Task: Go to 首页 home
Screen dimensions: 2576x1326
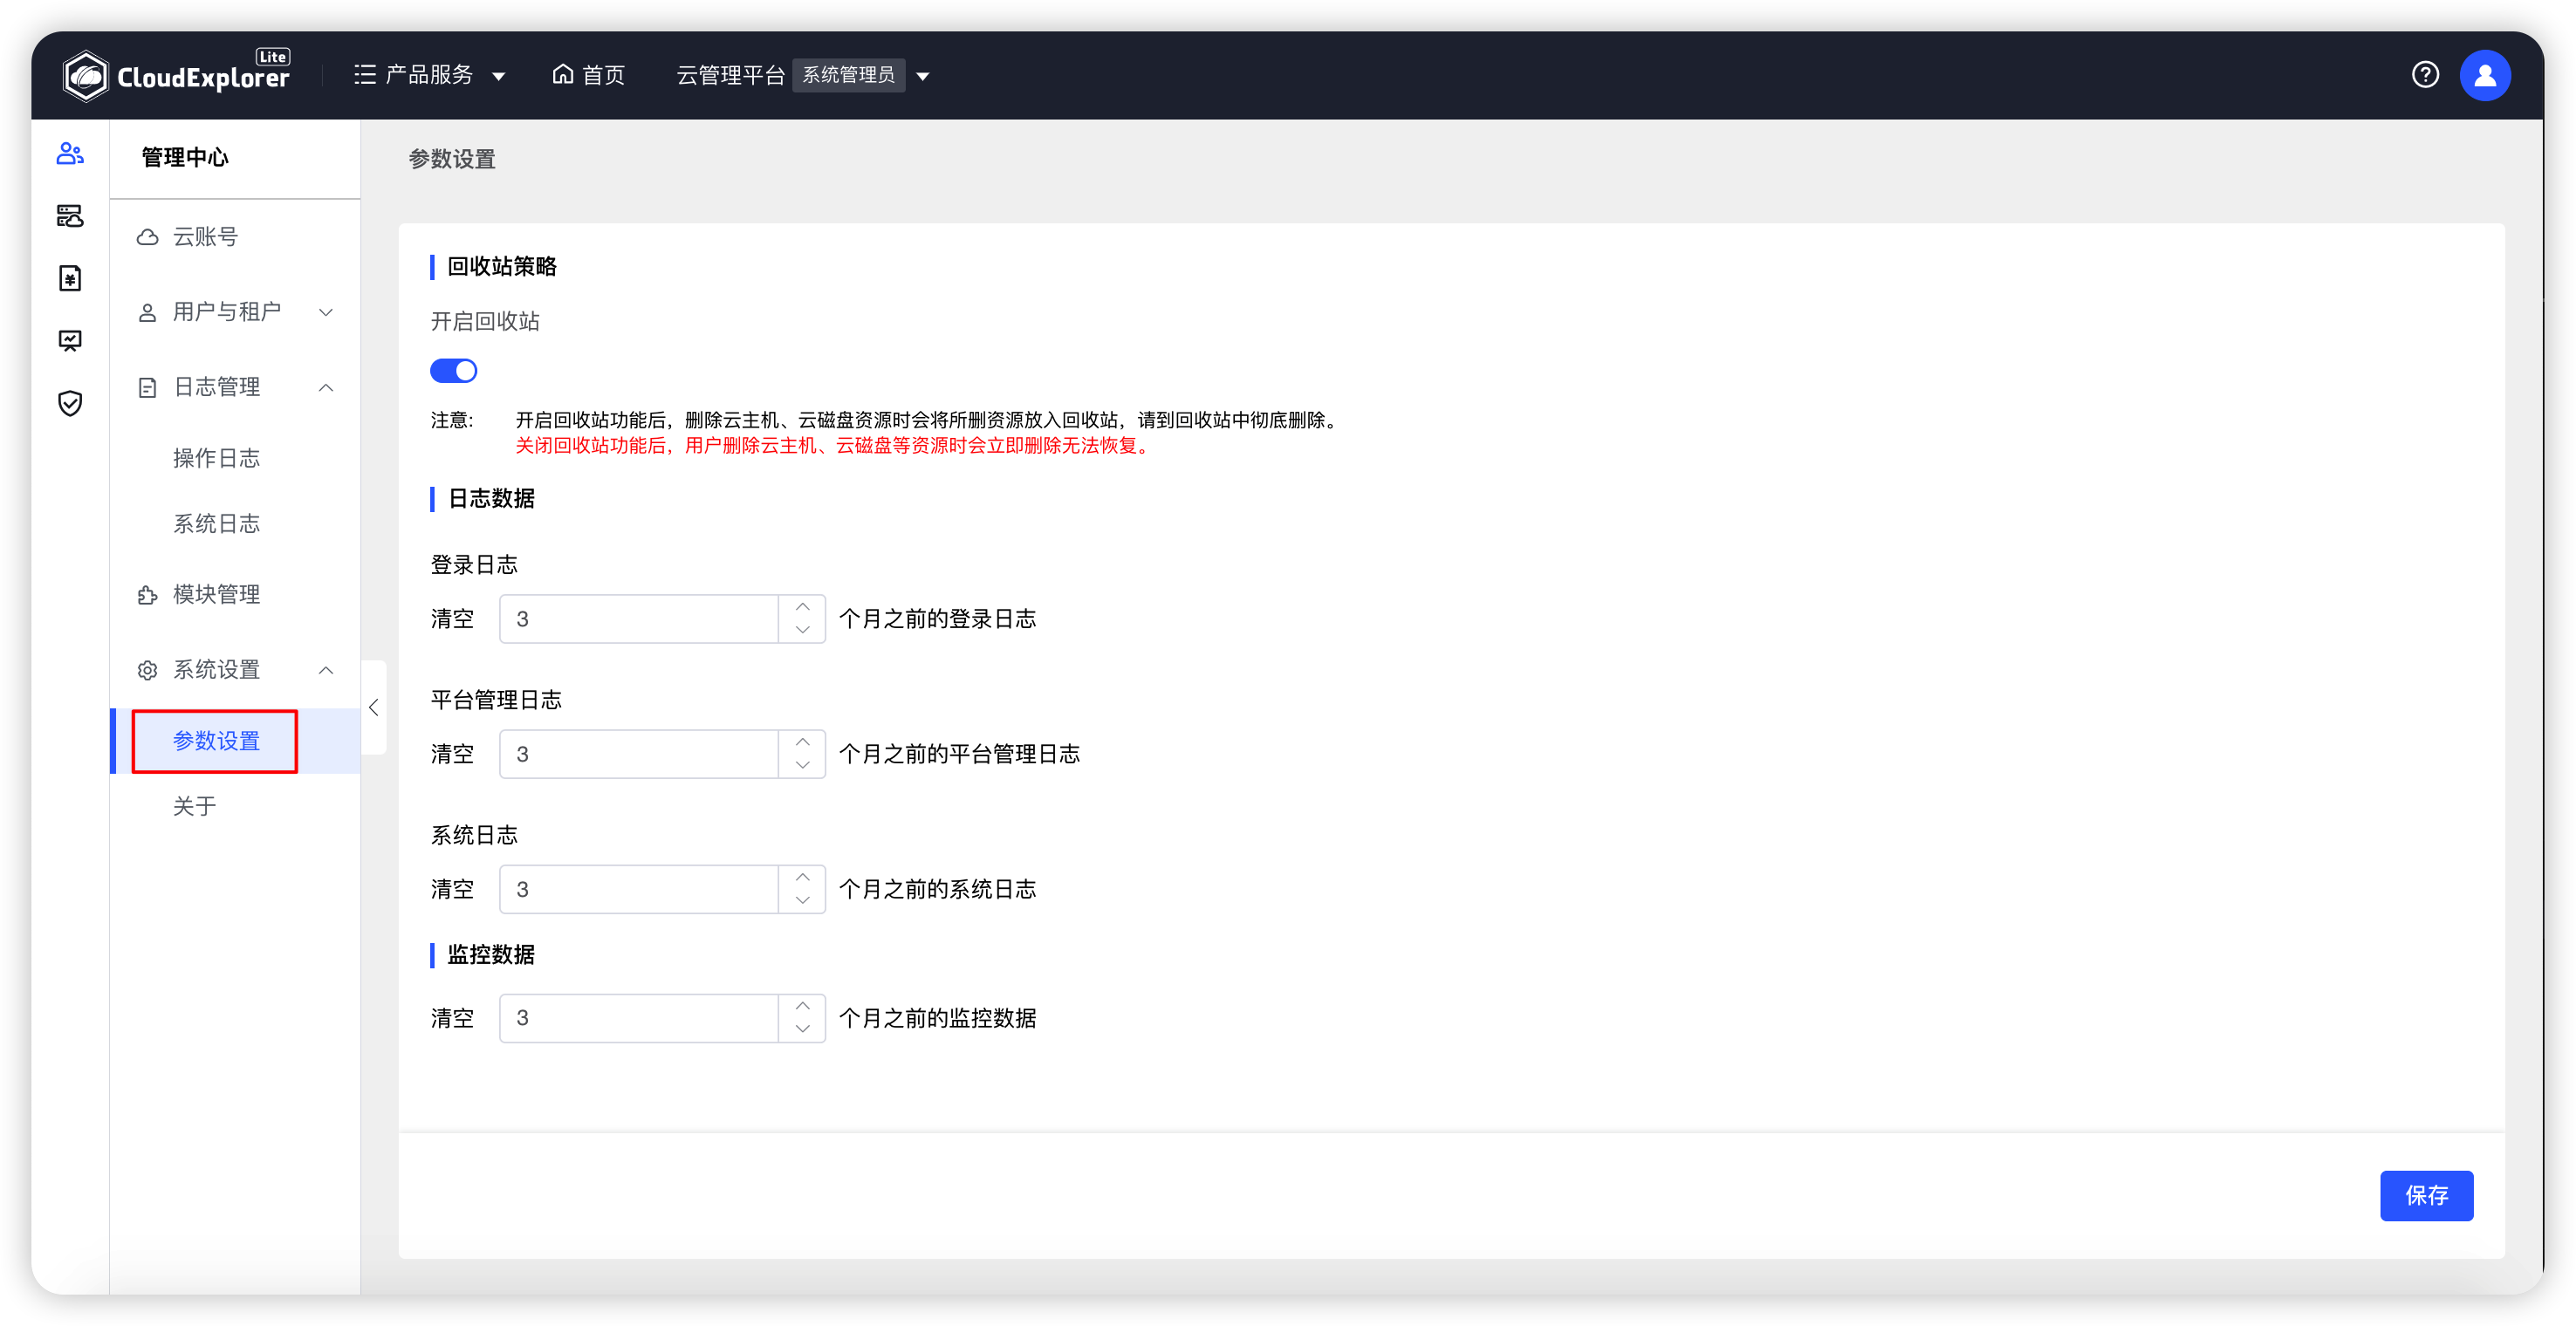Action: (589, 75)
